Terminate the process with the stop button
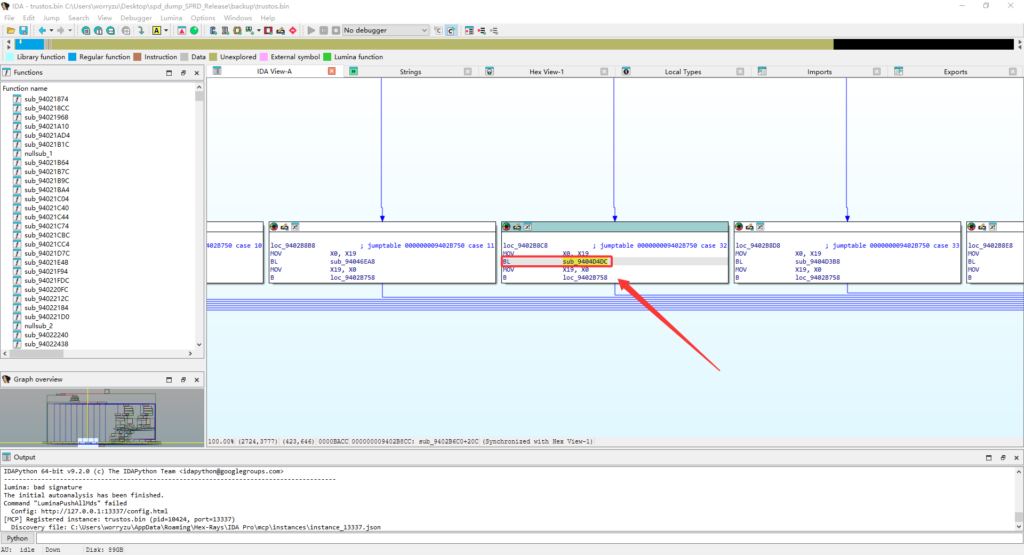This screenshot has width=1024, height=555. [x=336, y=31]
